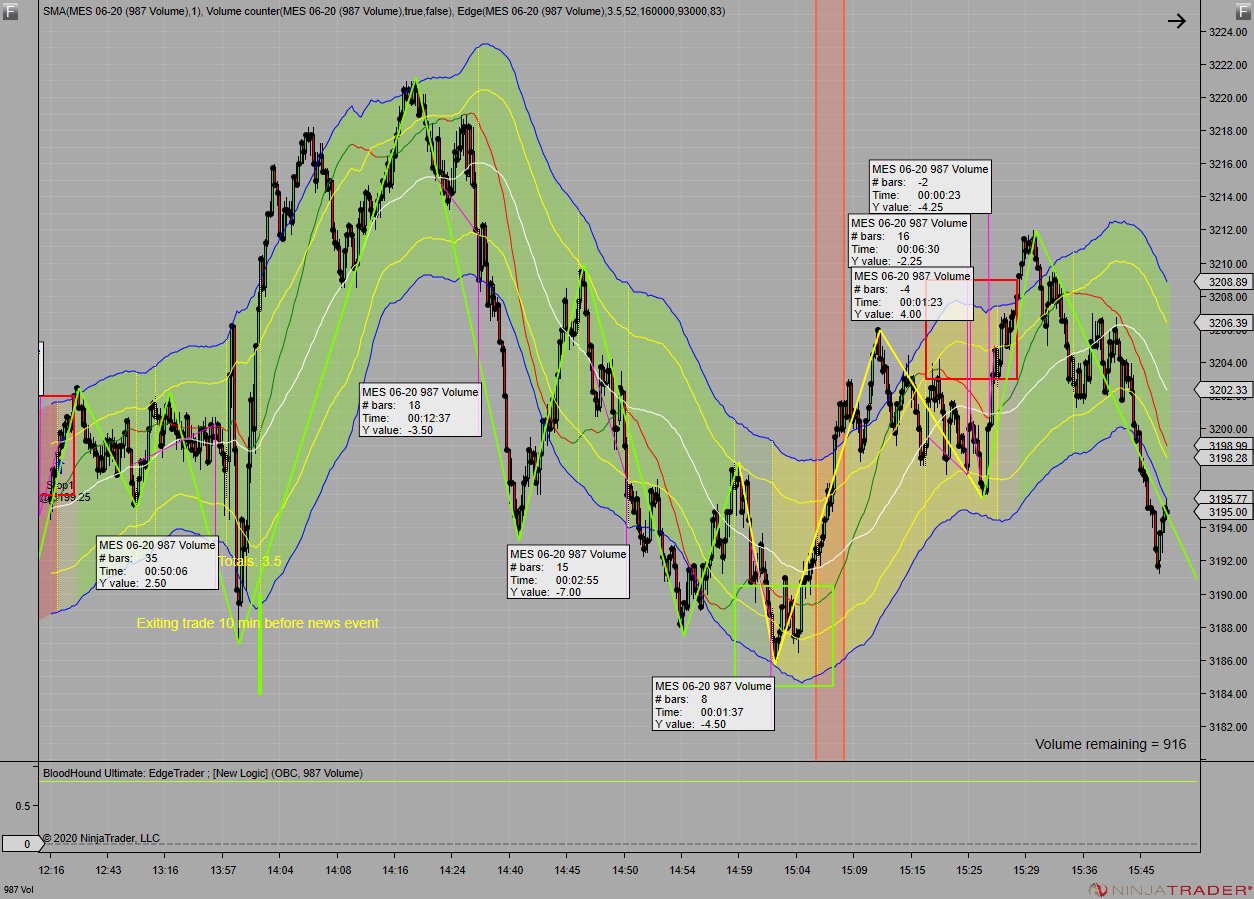Select the ruler box with Y value 4.00
1254x899 pixels.
click(x=912, y=295)
